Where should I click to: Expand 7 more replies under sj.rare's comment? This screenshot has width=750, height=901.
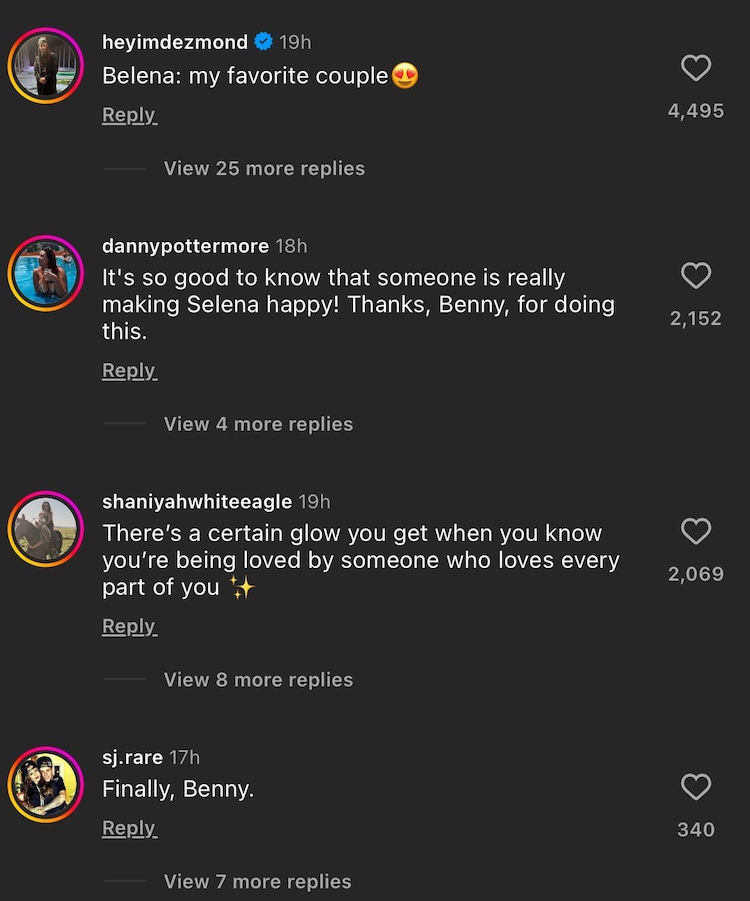(257, 882)
